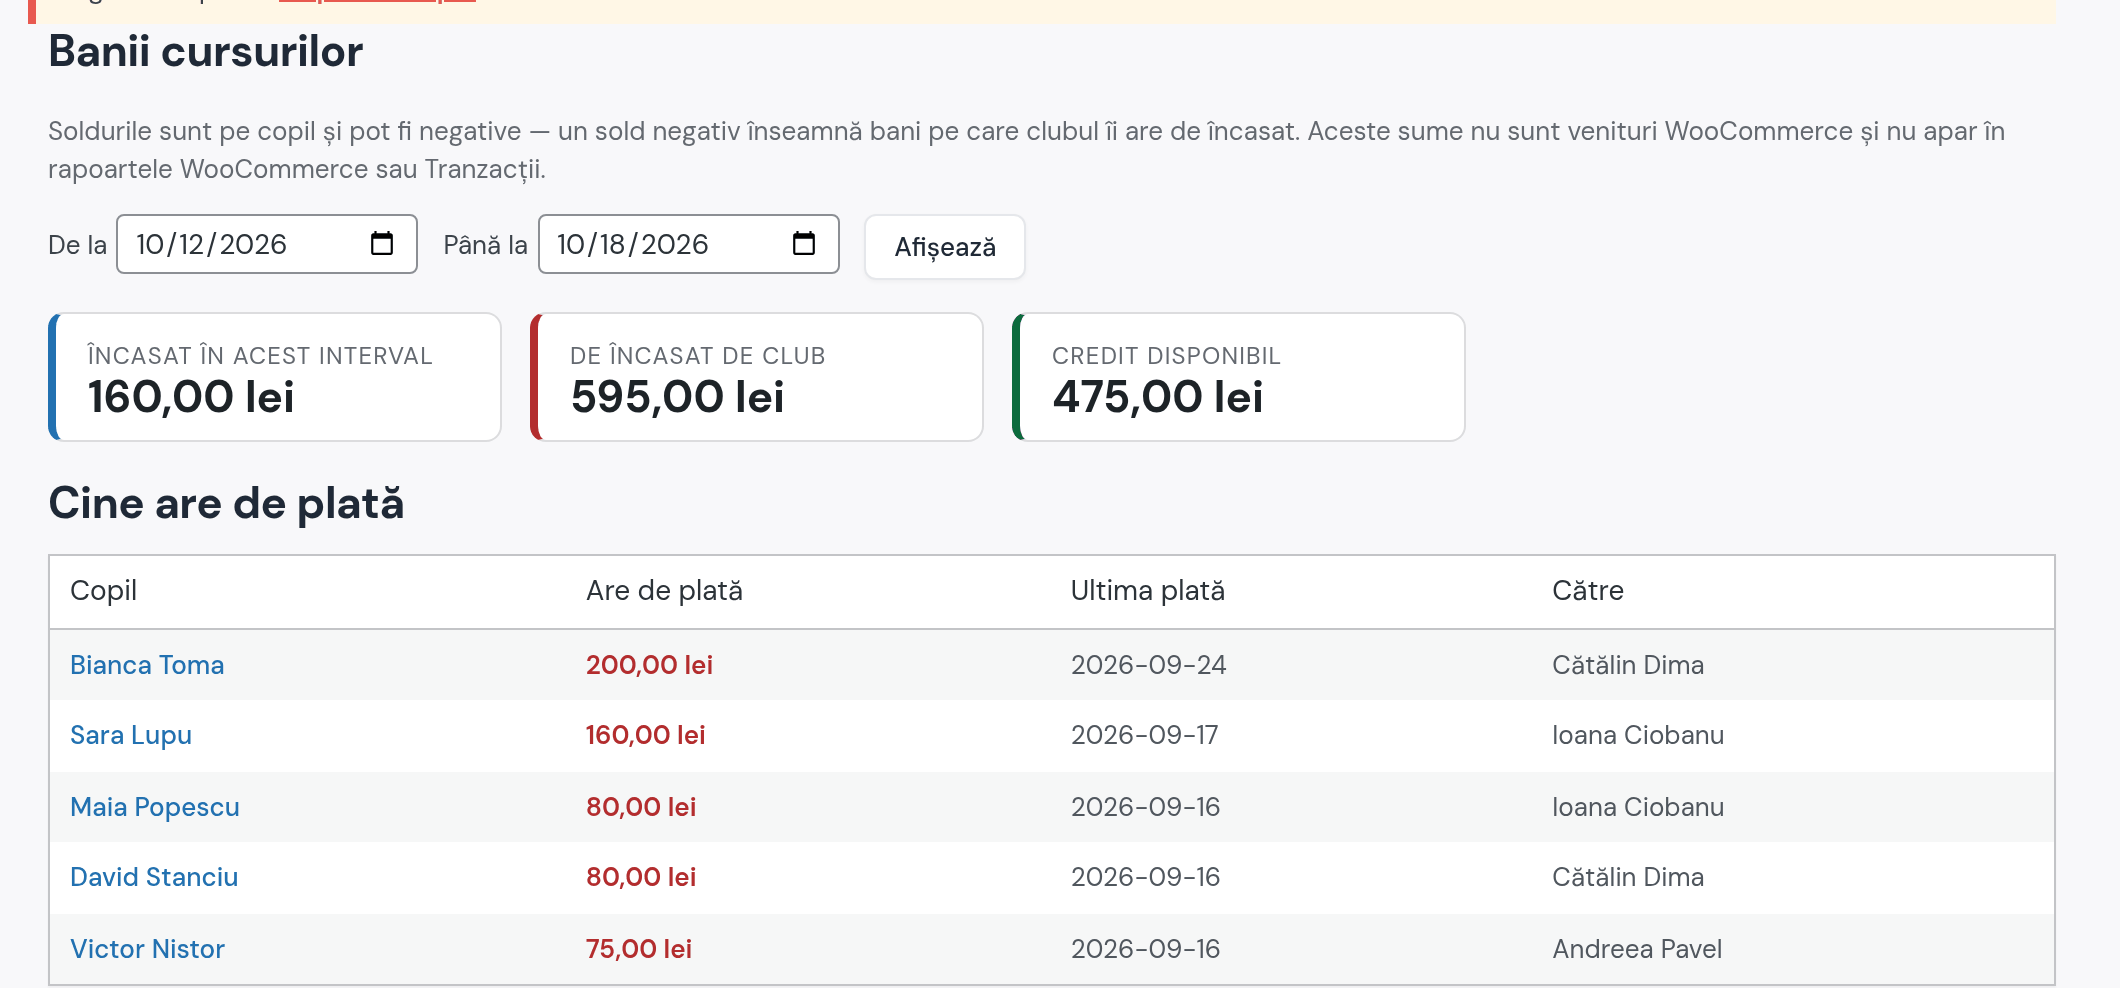The width and height of the screenshot is (2120, 988).
Task: Click the Către column header
Action: [x=1588, y=591]
